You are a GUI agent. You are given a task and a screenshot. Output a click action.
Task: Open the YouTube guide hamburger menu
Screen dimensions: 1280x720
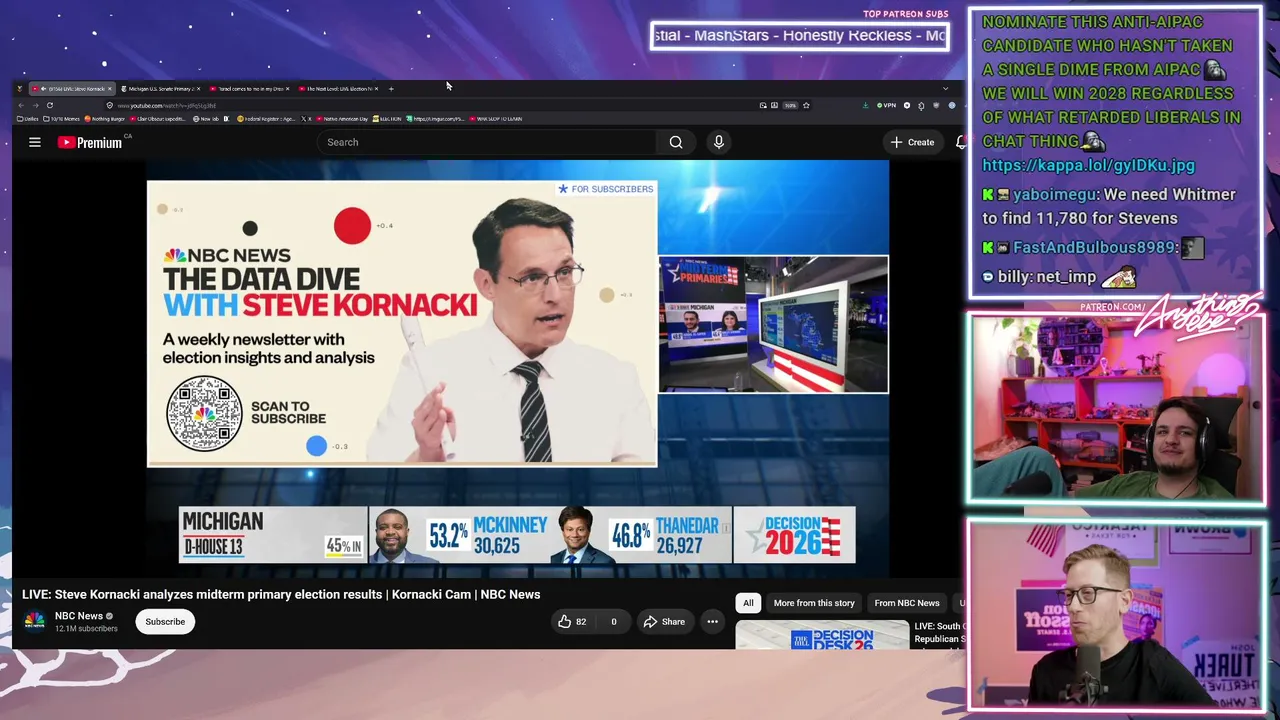pyautogui.click(x=35, y=142)
